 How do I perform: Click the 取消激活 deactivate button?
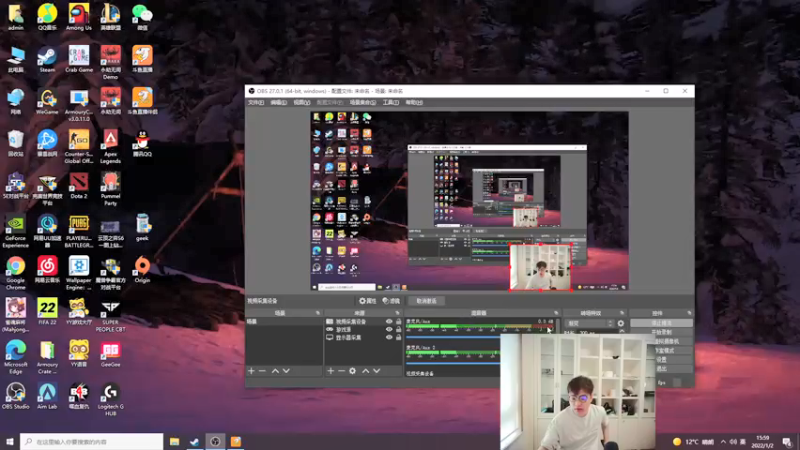click(427, 301)
